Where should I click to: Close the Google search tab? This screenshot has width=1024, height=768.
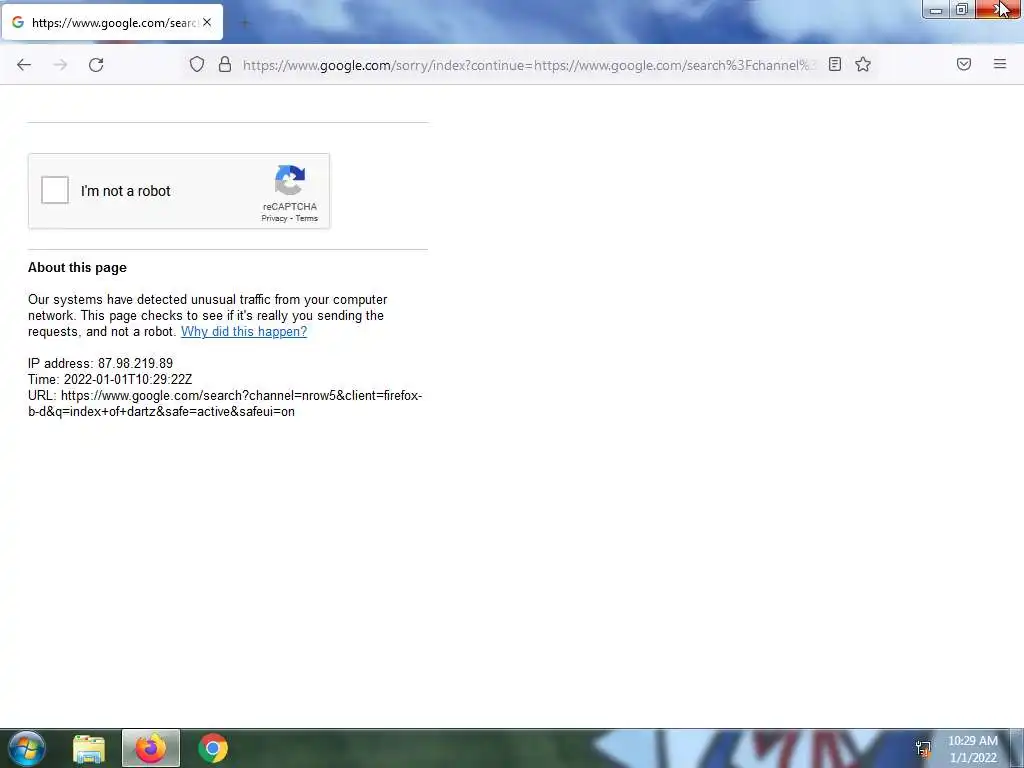[x=207, y=22]
